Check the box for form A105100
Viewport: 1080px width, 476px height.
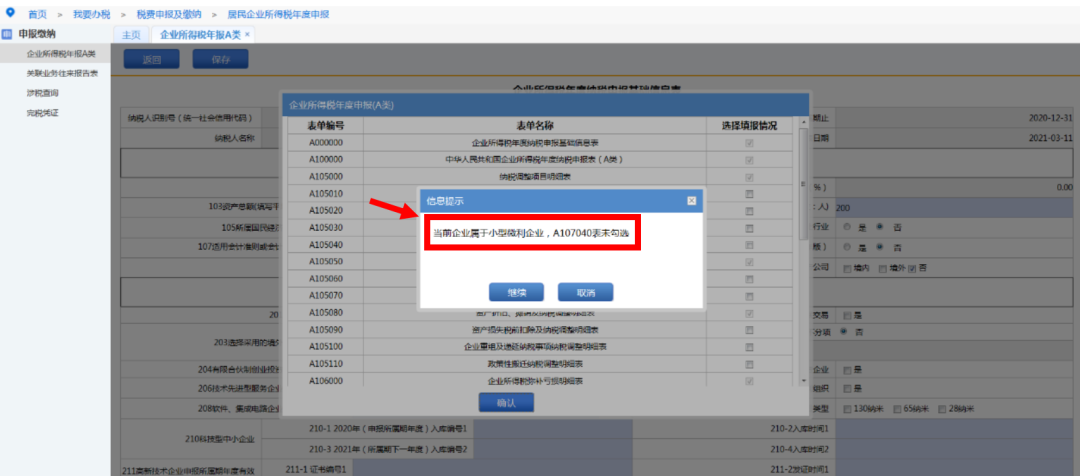pyautogui.click(x=749, y=346)
